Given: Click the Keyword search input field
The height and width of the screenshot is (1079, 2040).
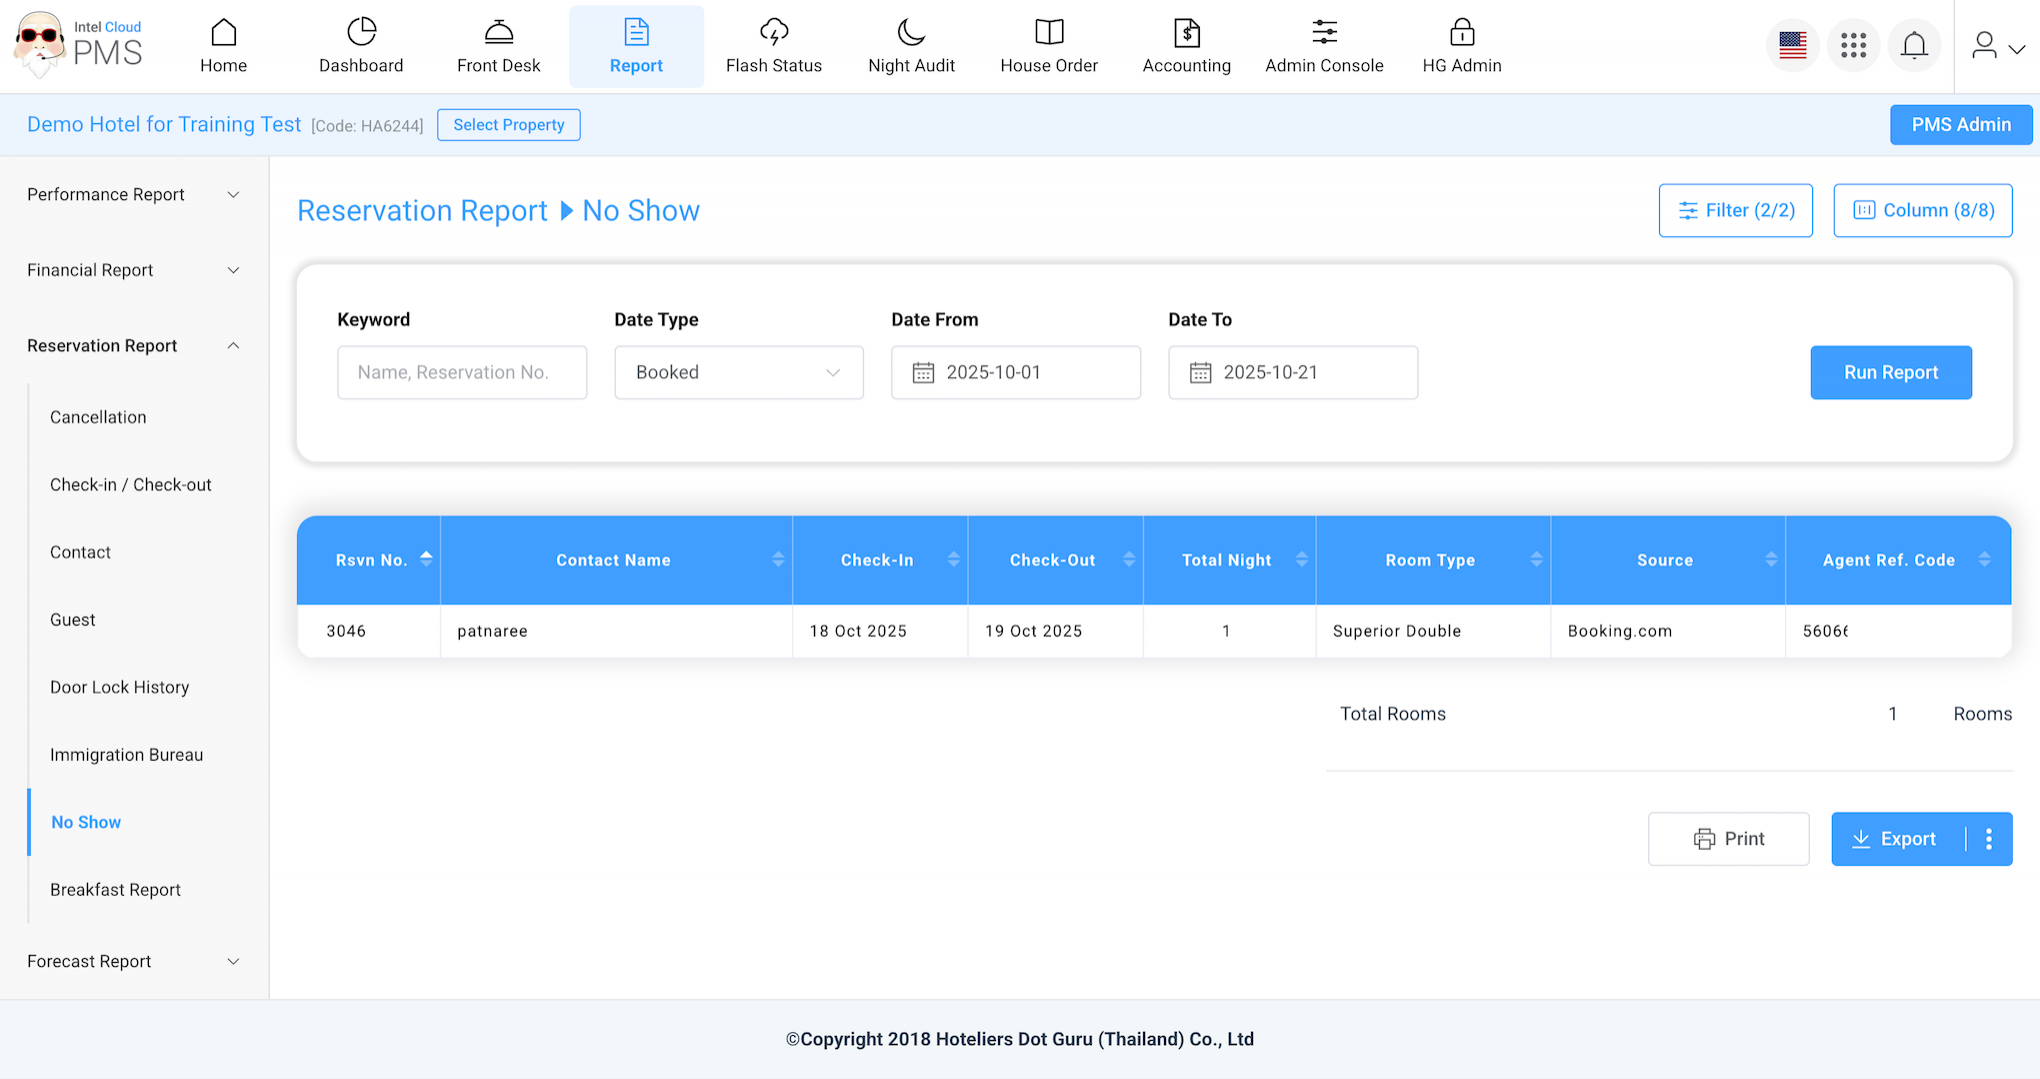Looking at the screenshot, I should [461, 372].
